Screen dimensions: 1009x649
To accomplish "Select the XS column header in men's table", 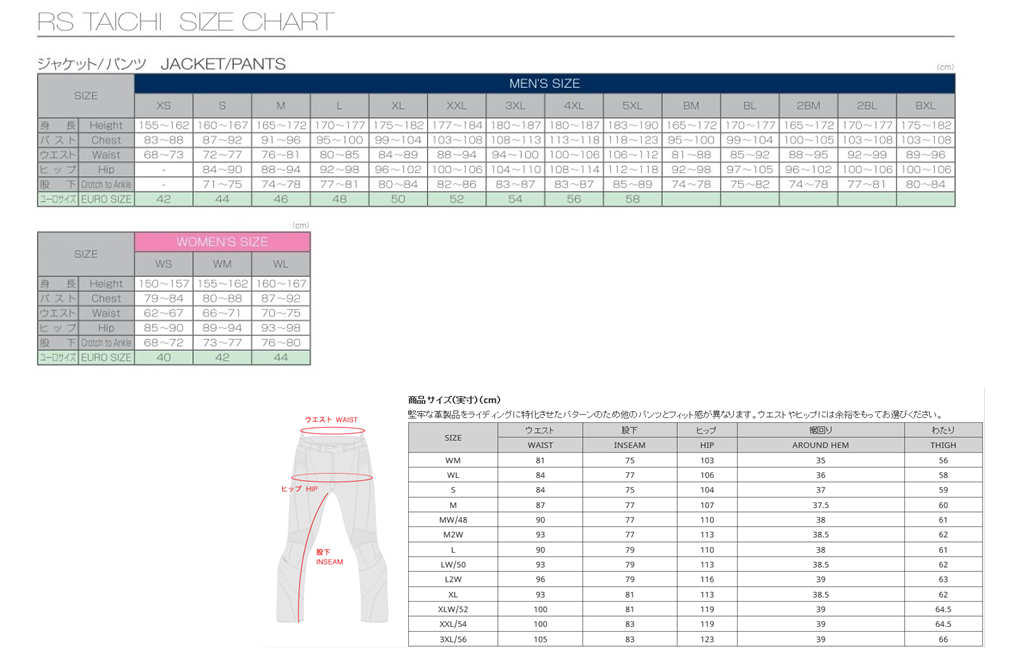I will click(x=163, y=105).
